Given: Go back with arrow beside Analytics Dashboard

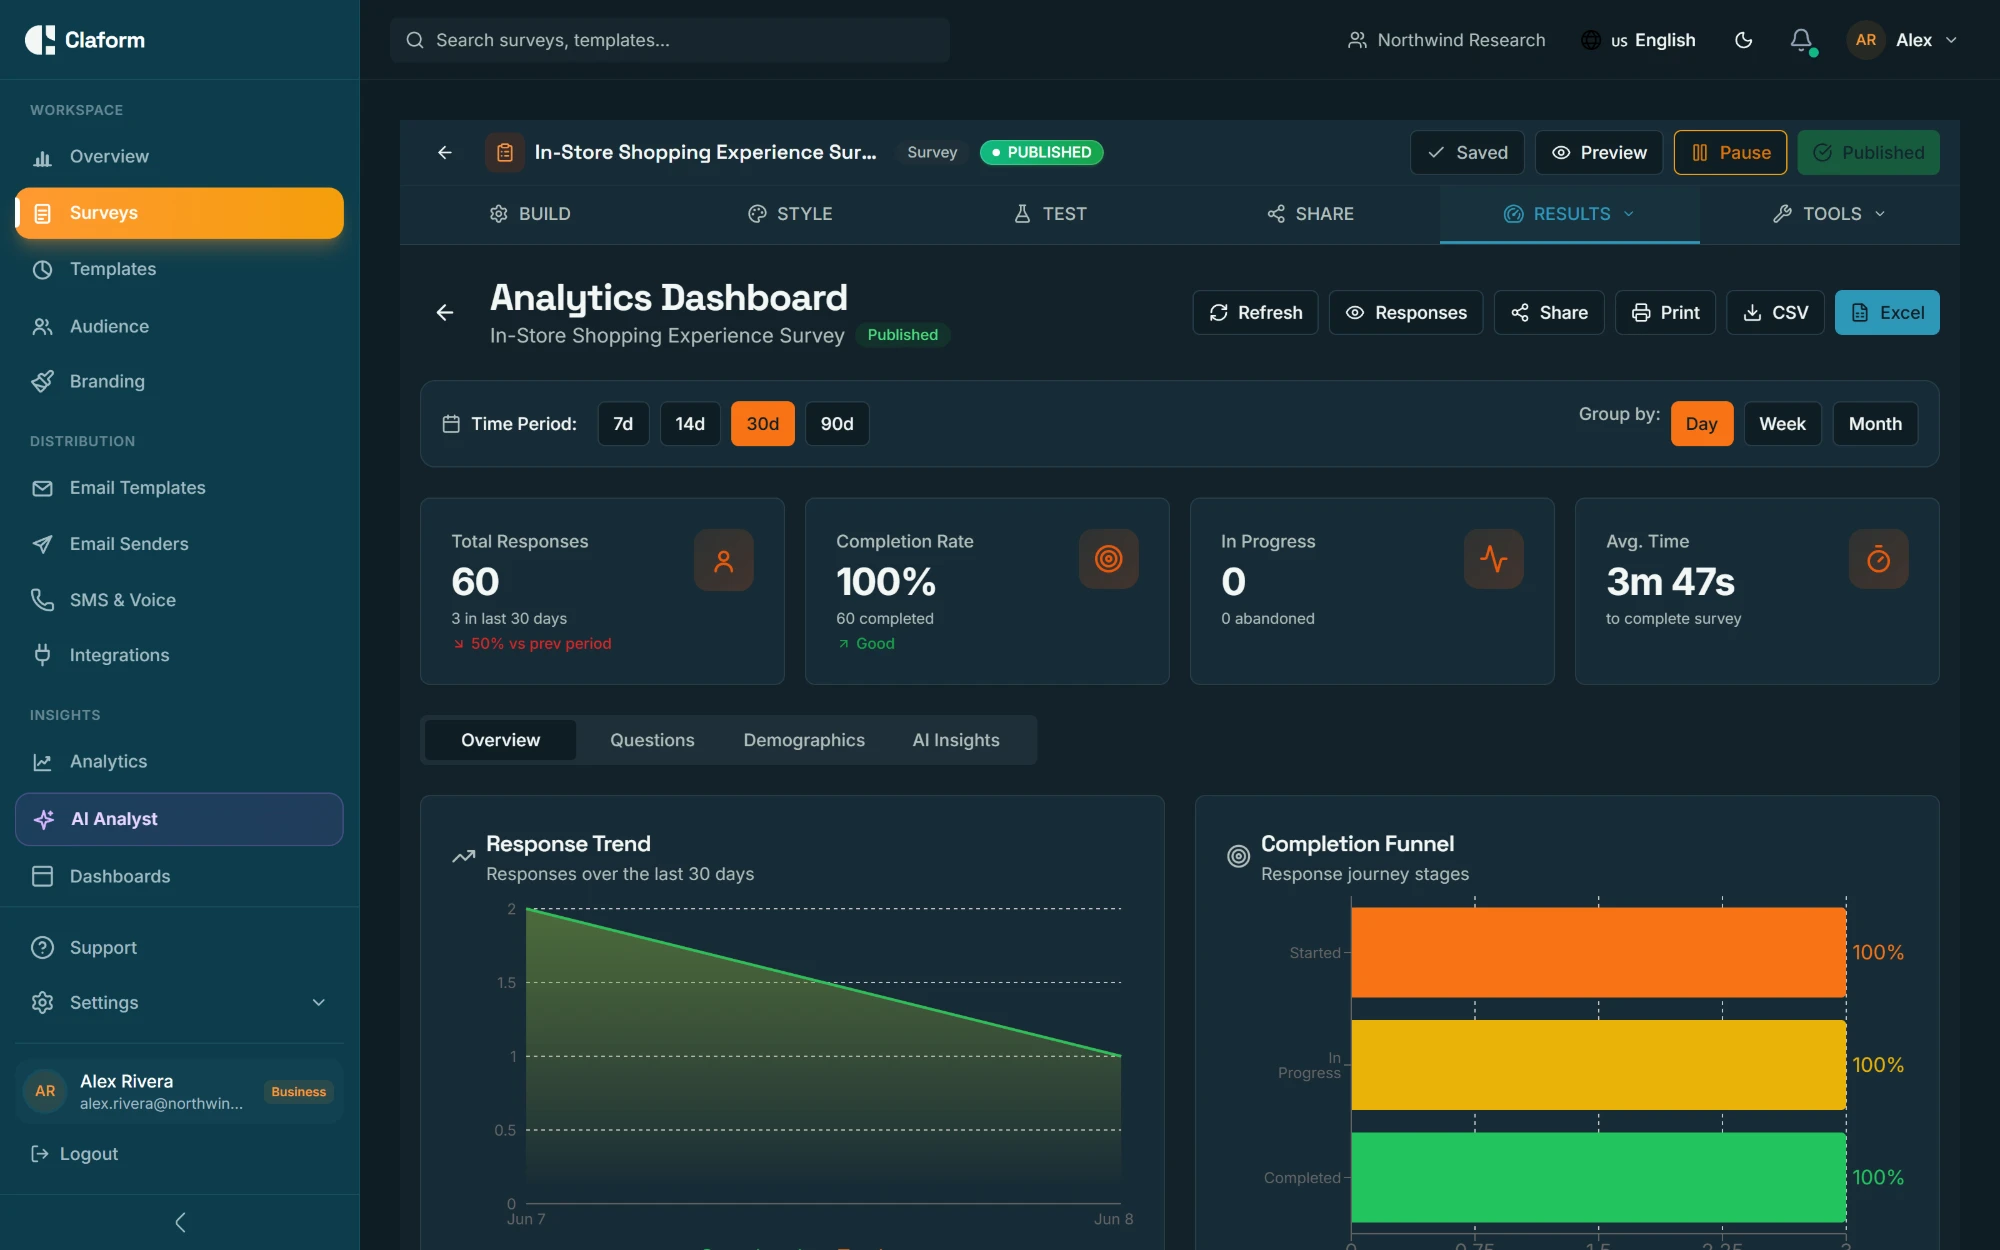Looking at the screenshot, I should pos(445,313).
